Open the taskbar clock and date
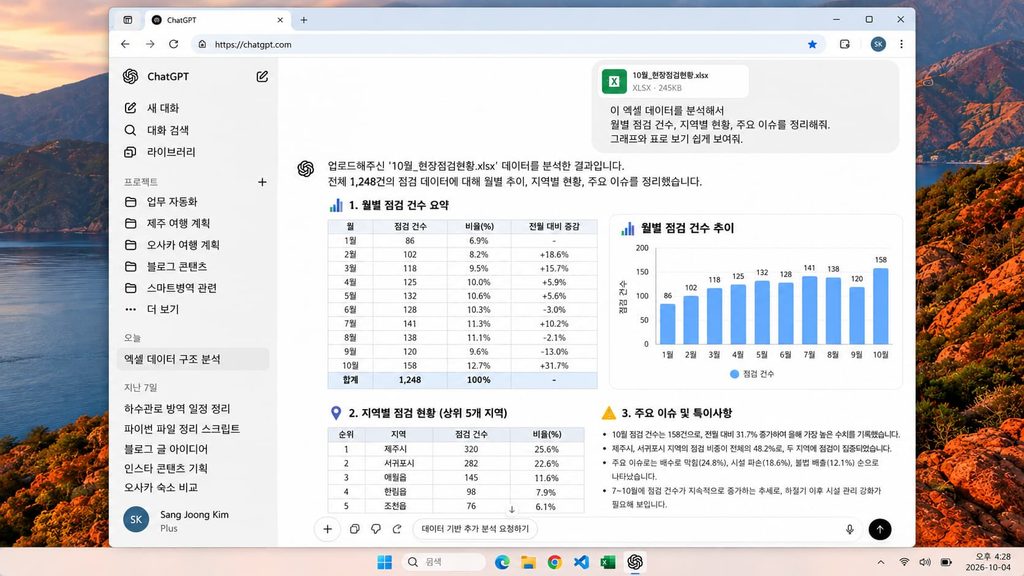Screen dimensions: 1024x576 point(988,562)
